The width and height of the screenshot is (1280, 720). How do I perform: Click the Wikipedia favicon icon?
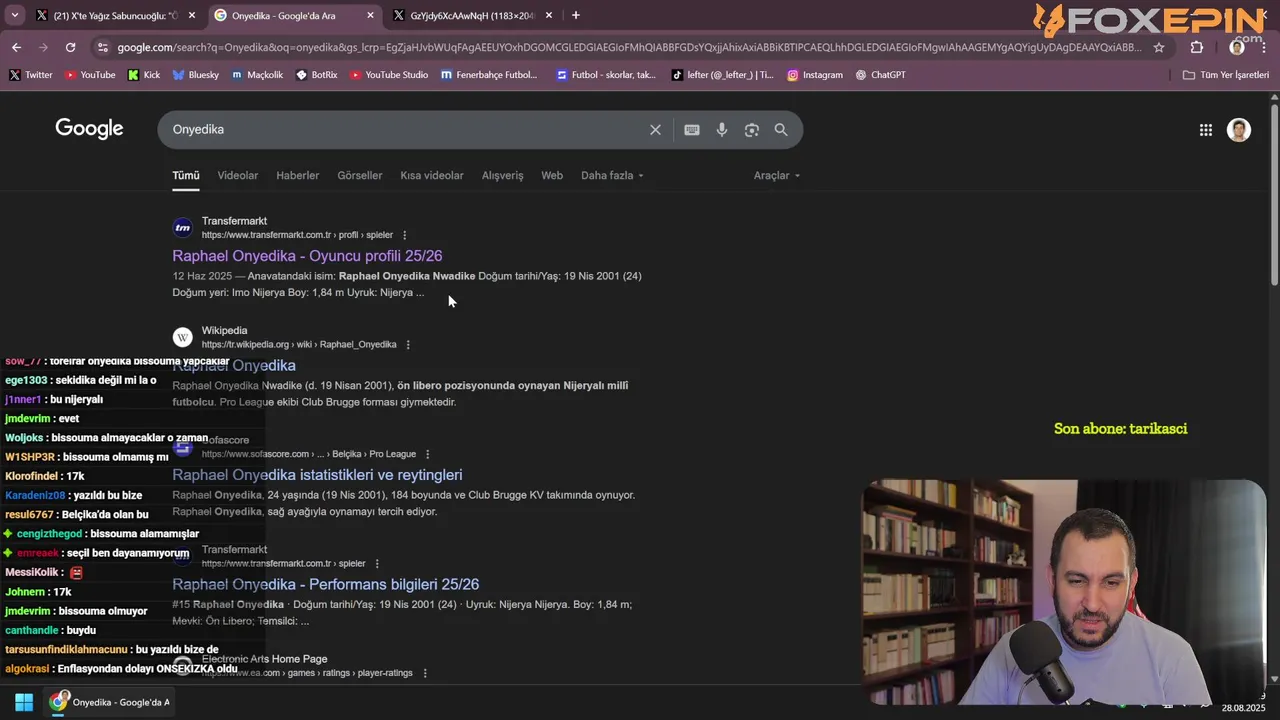pyautogui.click(x=182, y=338)
